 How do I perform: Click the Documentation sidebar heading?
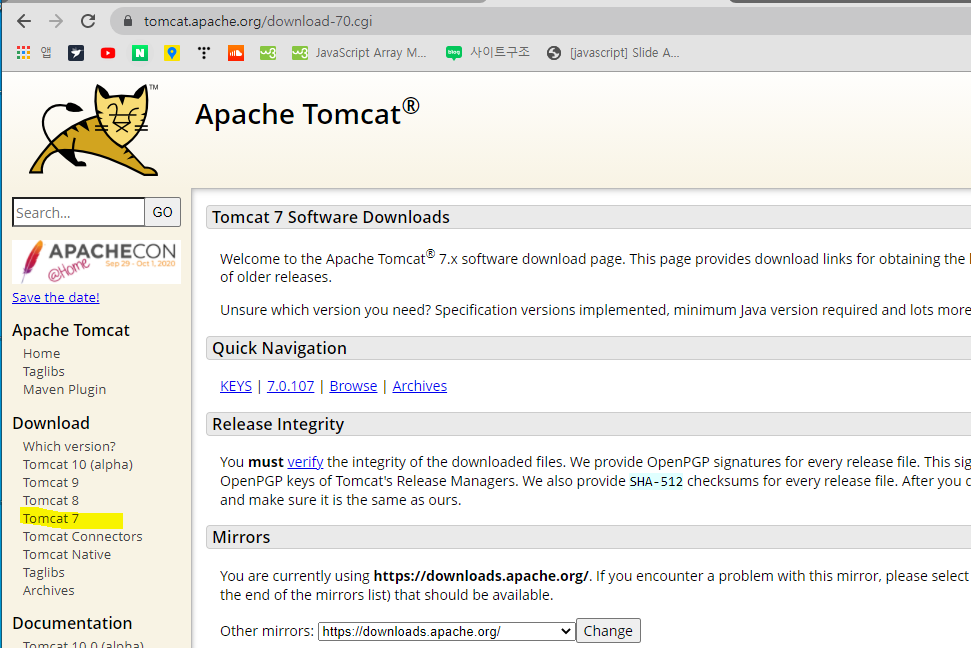(x=72, y=623)
